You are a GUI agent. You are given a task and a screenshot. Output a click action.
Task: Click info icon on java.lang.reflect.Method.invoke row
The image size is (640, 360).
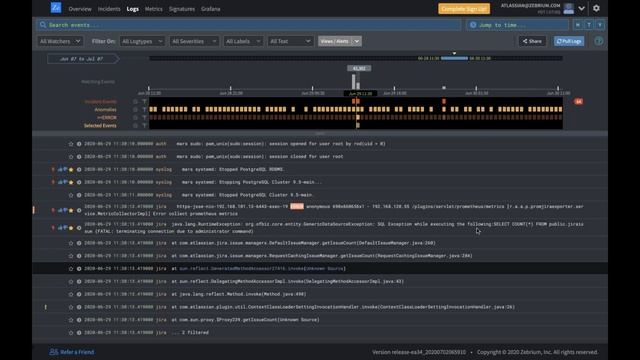tap(79, 294)
